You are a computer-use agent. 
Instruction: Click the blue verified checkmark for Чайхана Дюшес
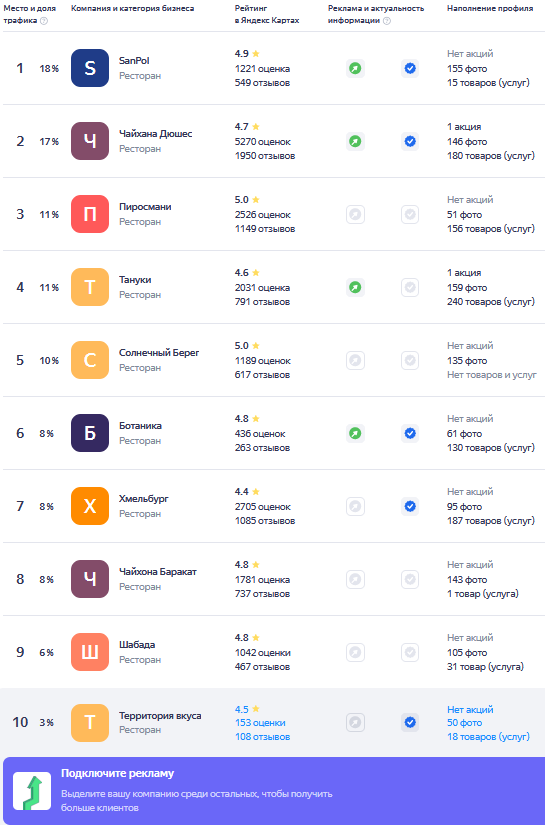[410, 142]
